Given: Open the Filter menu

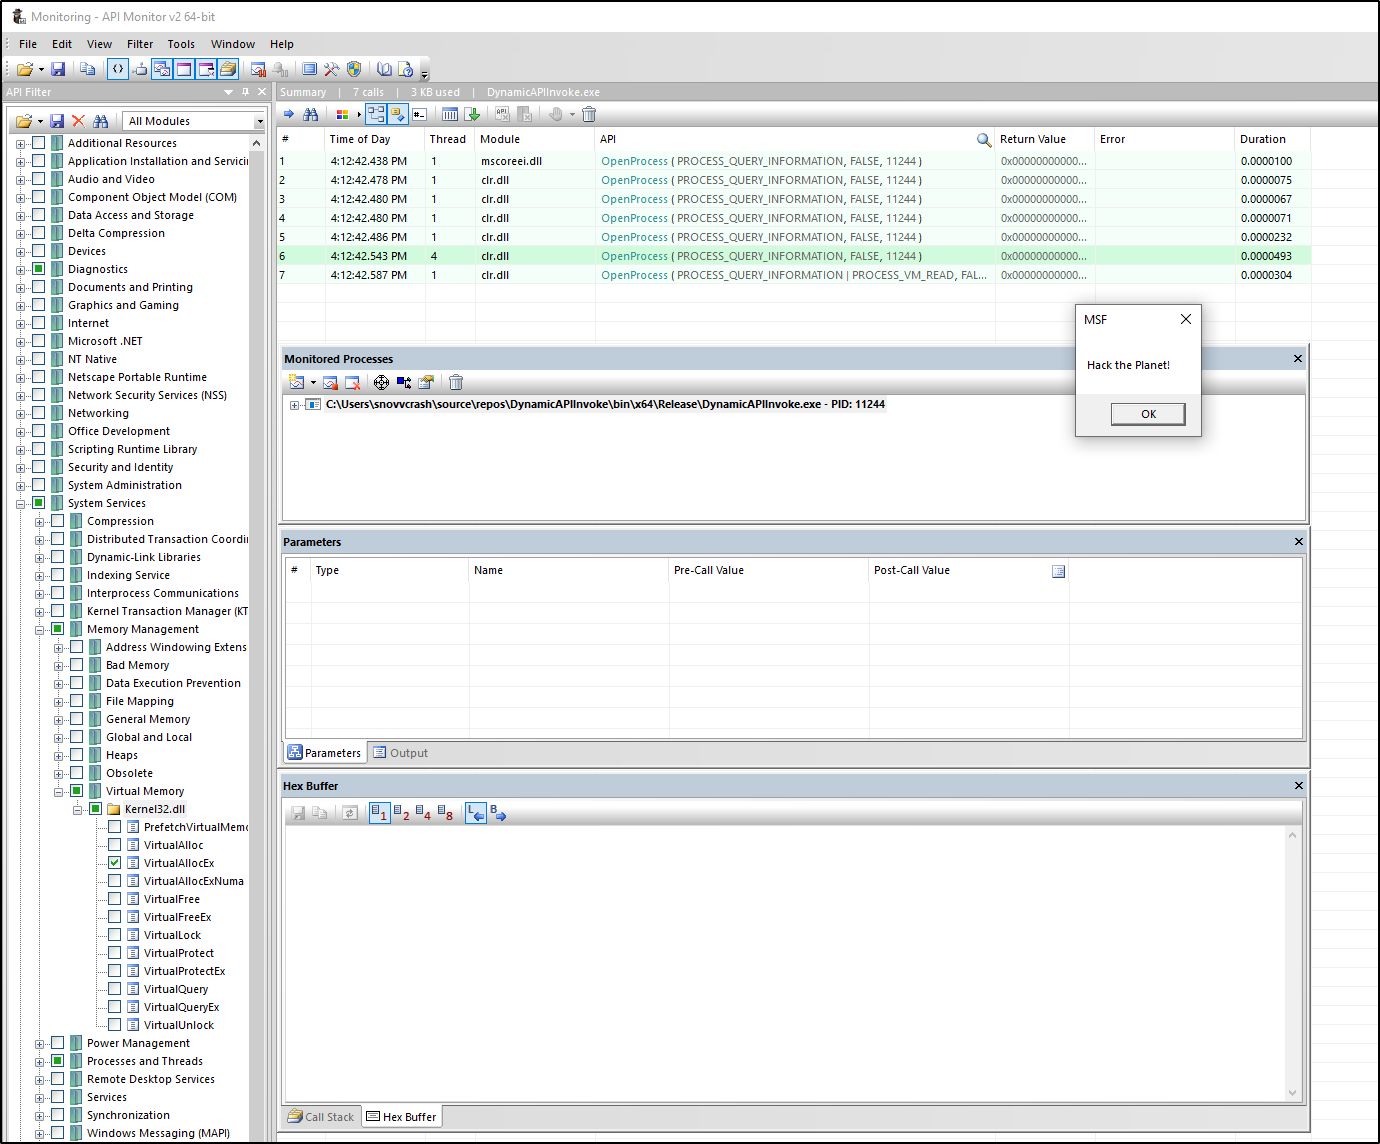Looking at the screenshot, I should [x=140, y=44].
